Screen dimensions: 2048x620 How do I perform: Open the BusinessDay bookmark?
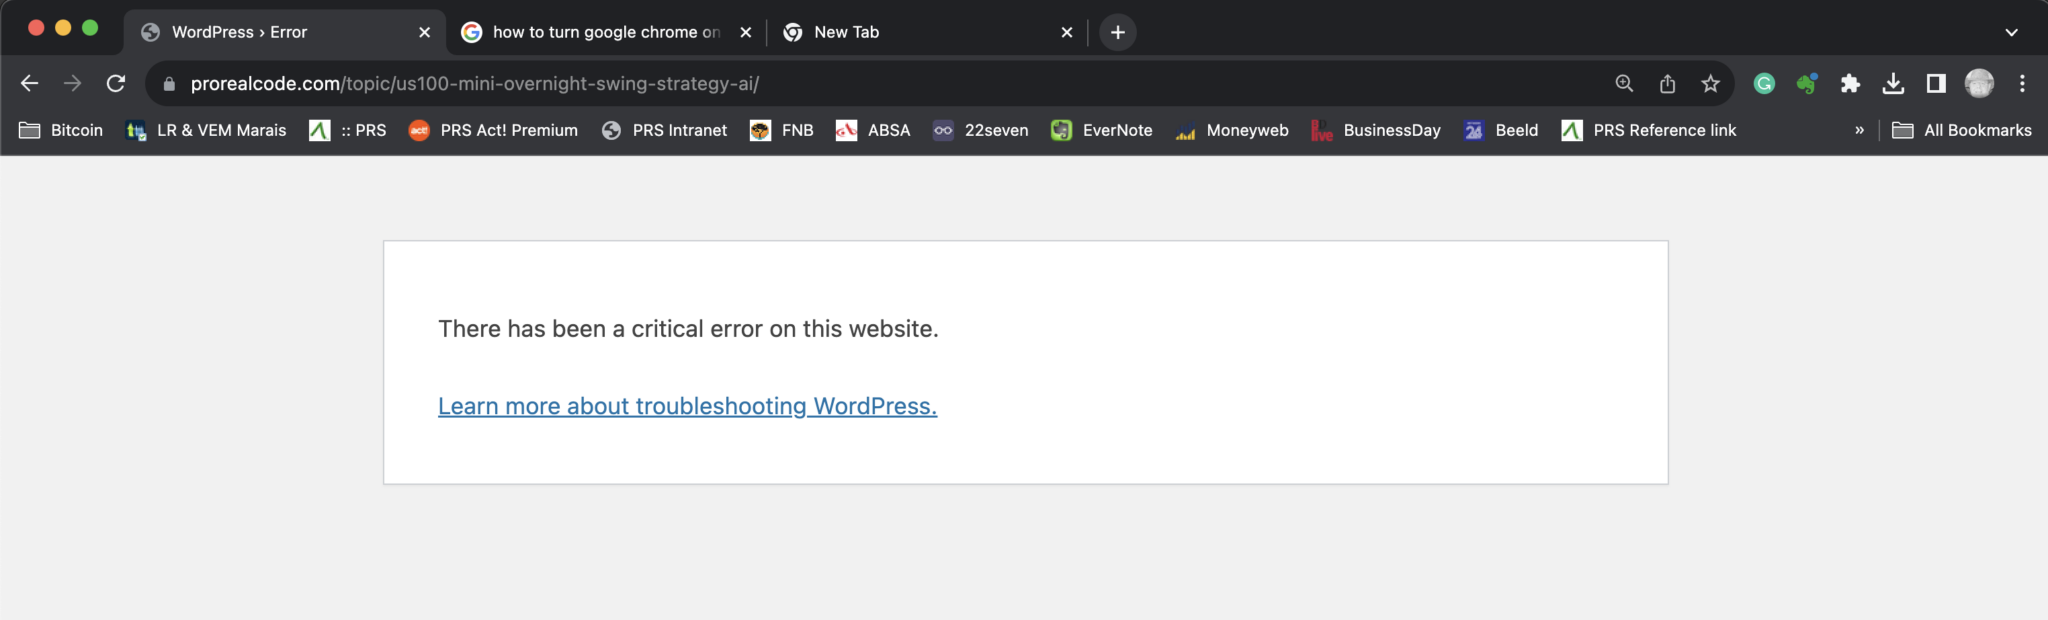(1376, 130)
